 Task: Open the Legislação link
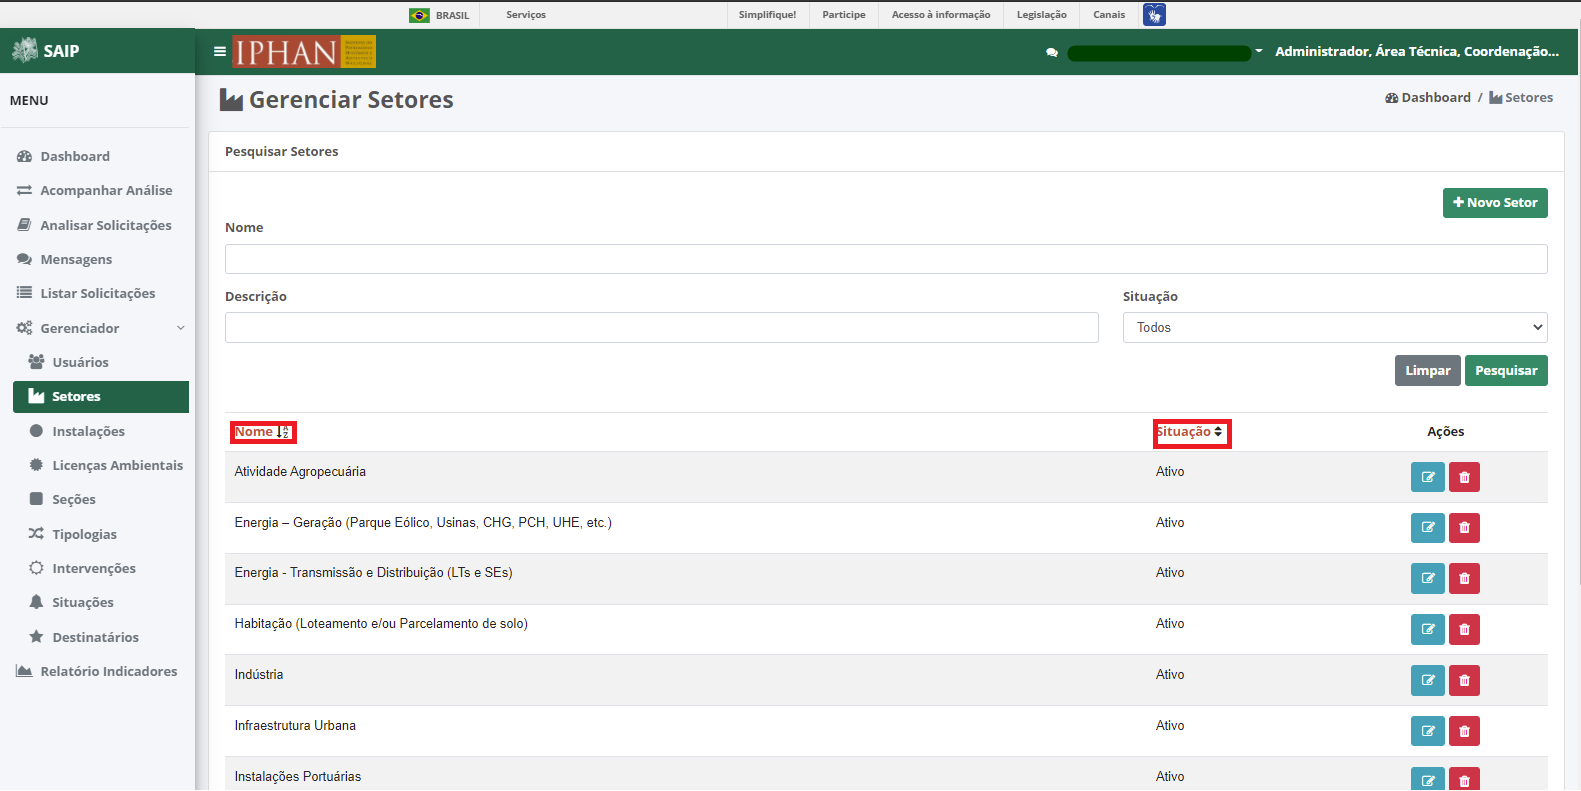click(x=1041, y=15)
